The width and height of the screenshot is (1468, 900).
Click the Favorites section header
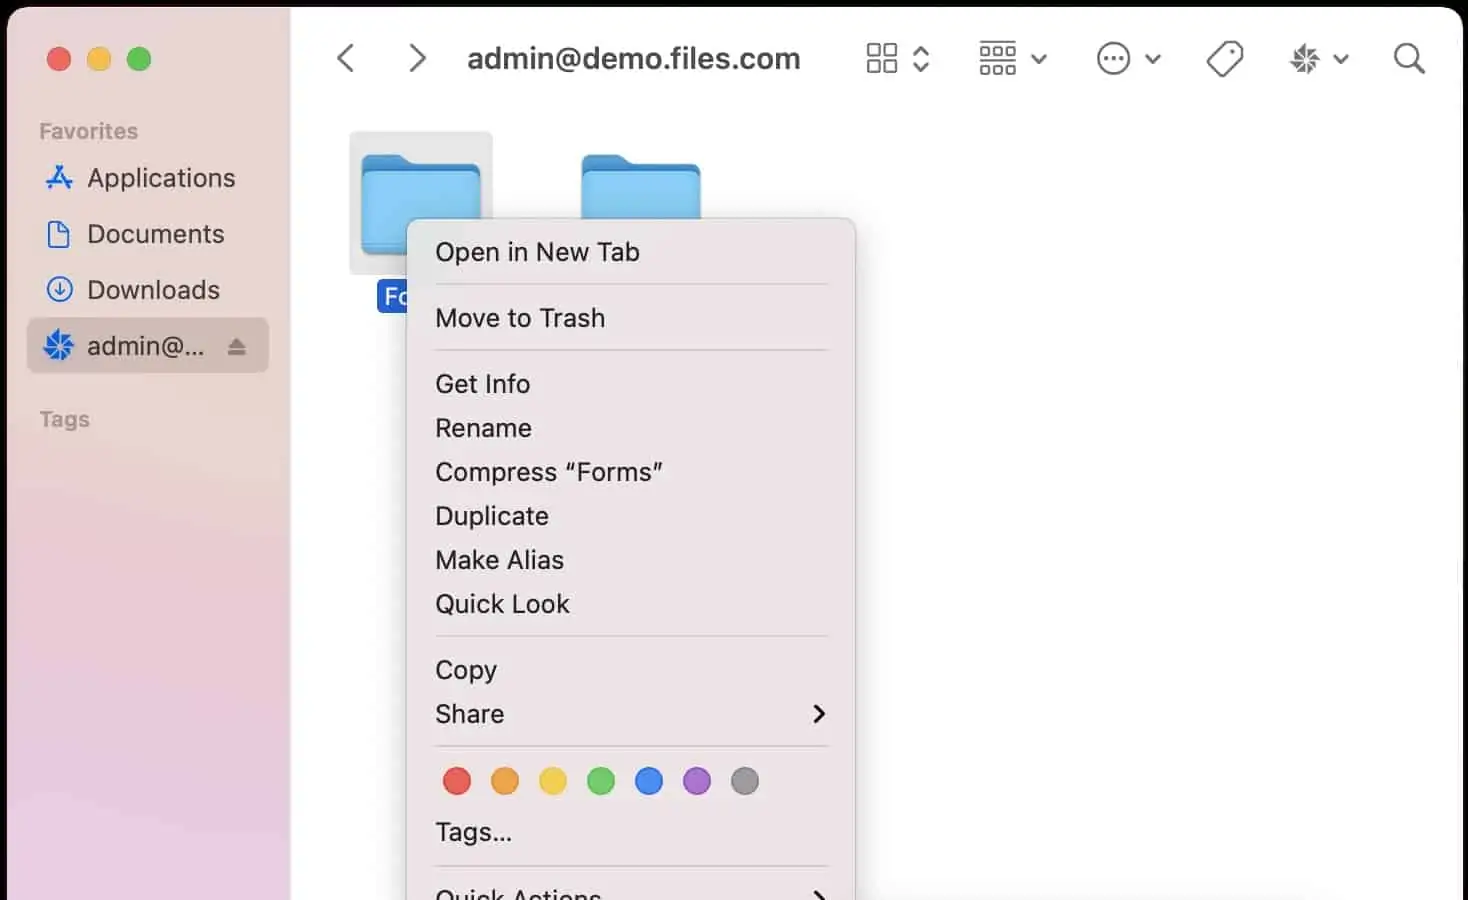(x=88, y=131)
